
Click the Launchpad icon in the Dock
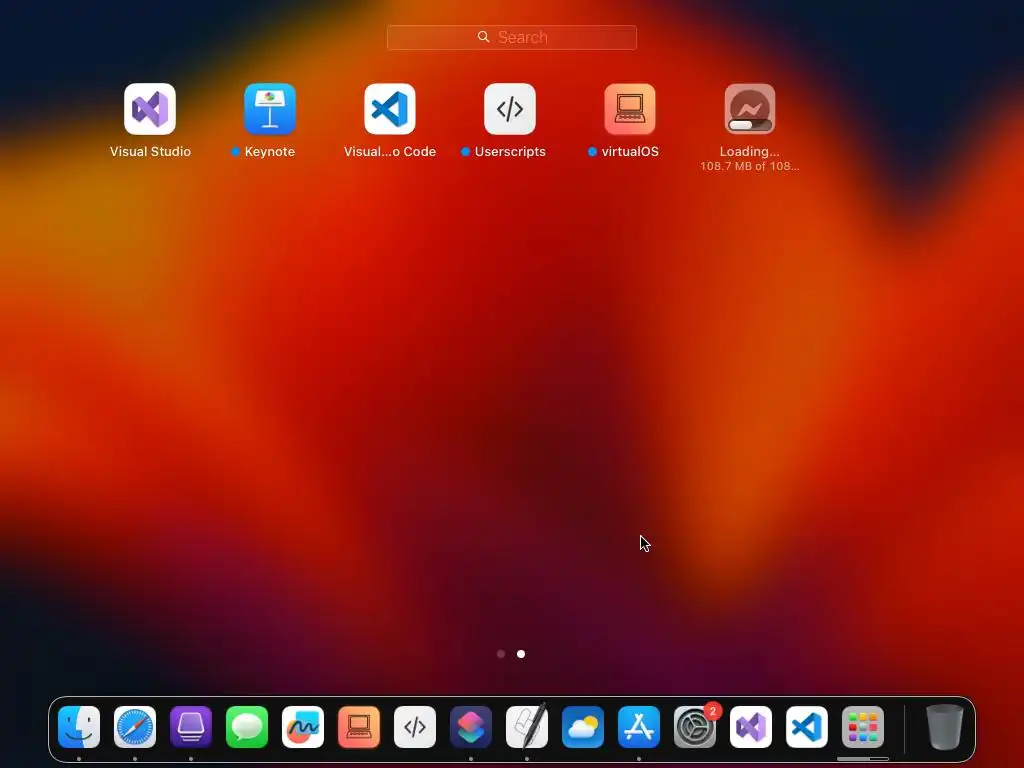[x=863, y=727]
